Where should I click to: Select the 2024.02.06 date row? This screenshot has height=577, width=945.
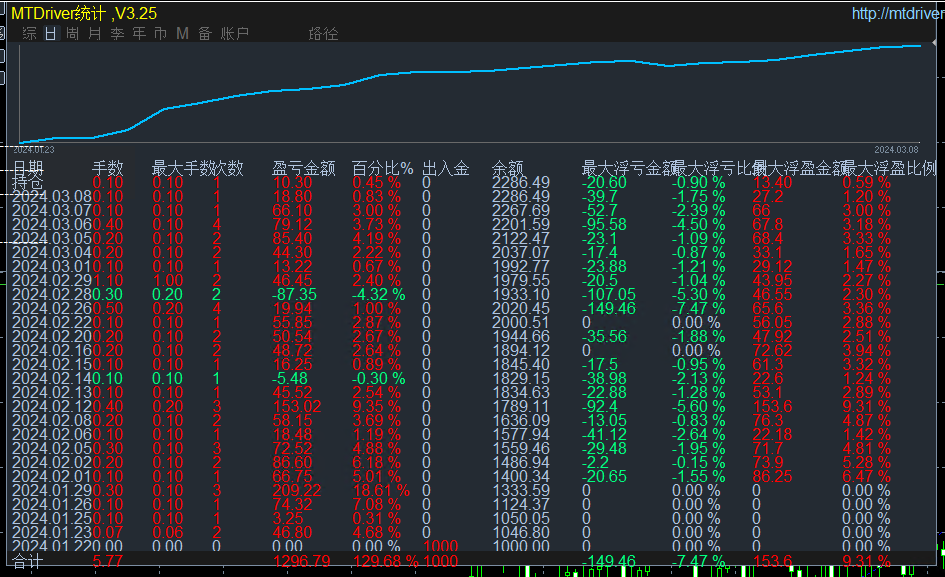tap(52, 434)
